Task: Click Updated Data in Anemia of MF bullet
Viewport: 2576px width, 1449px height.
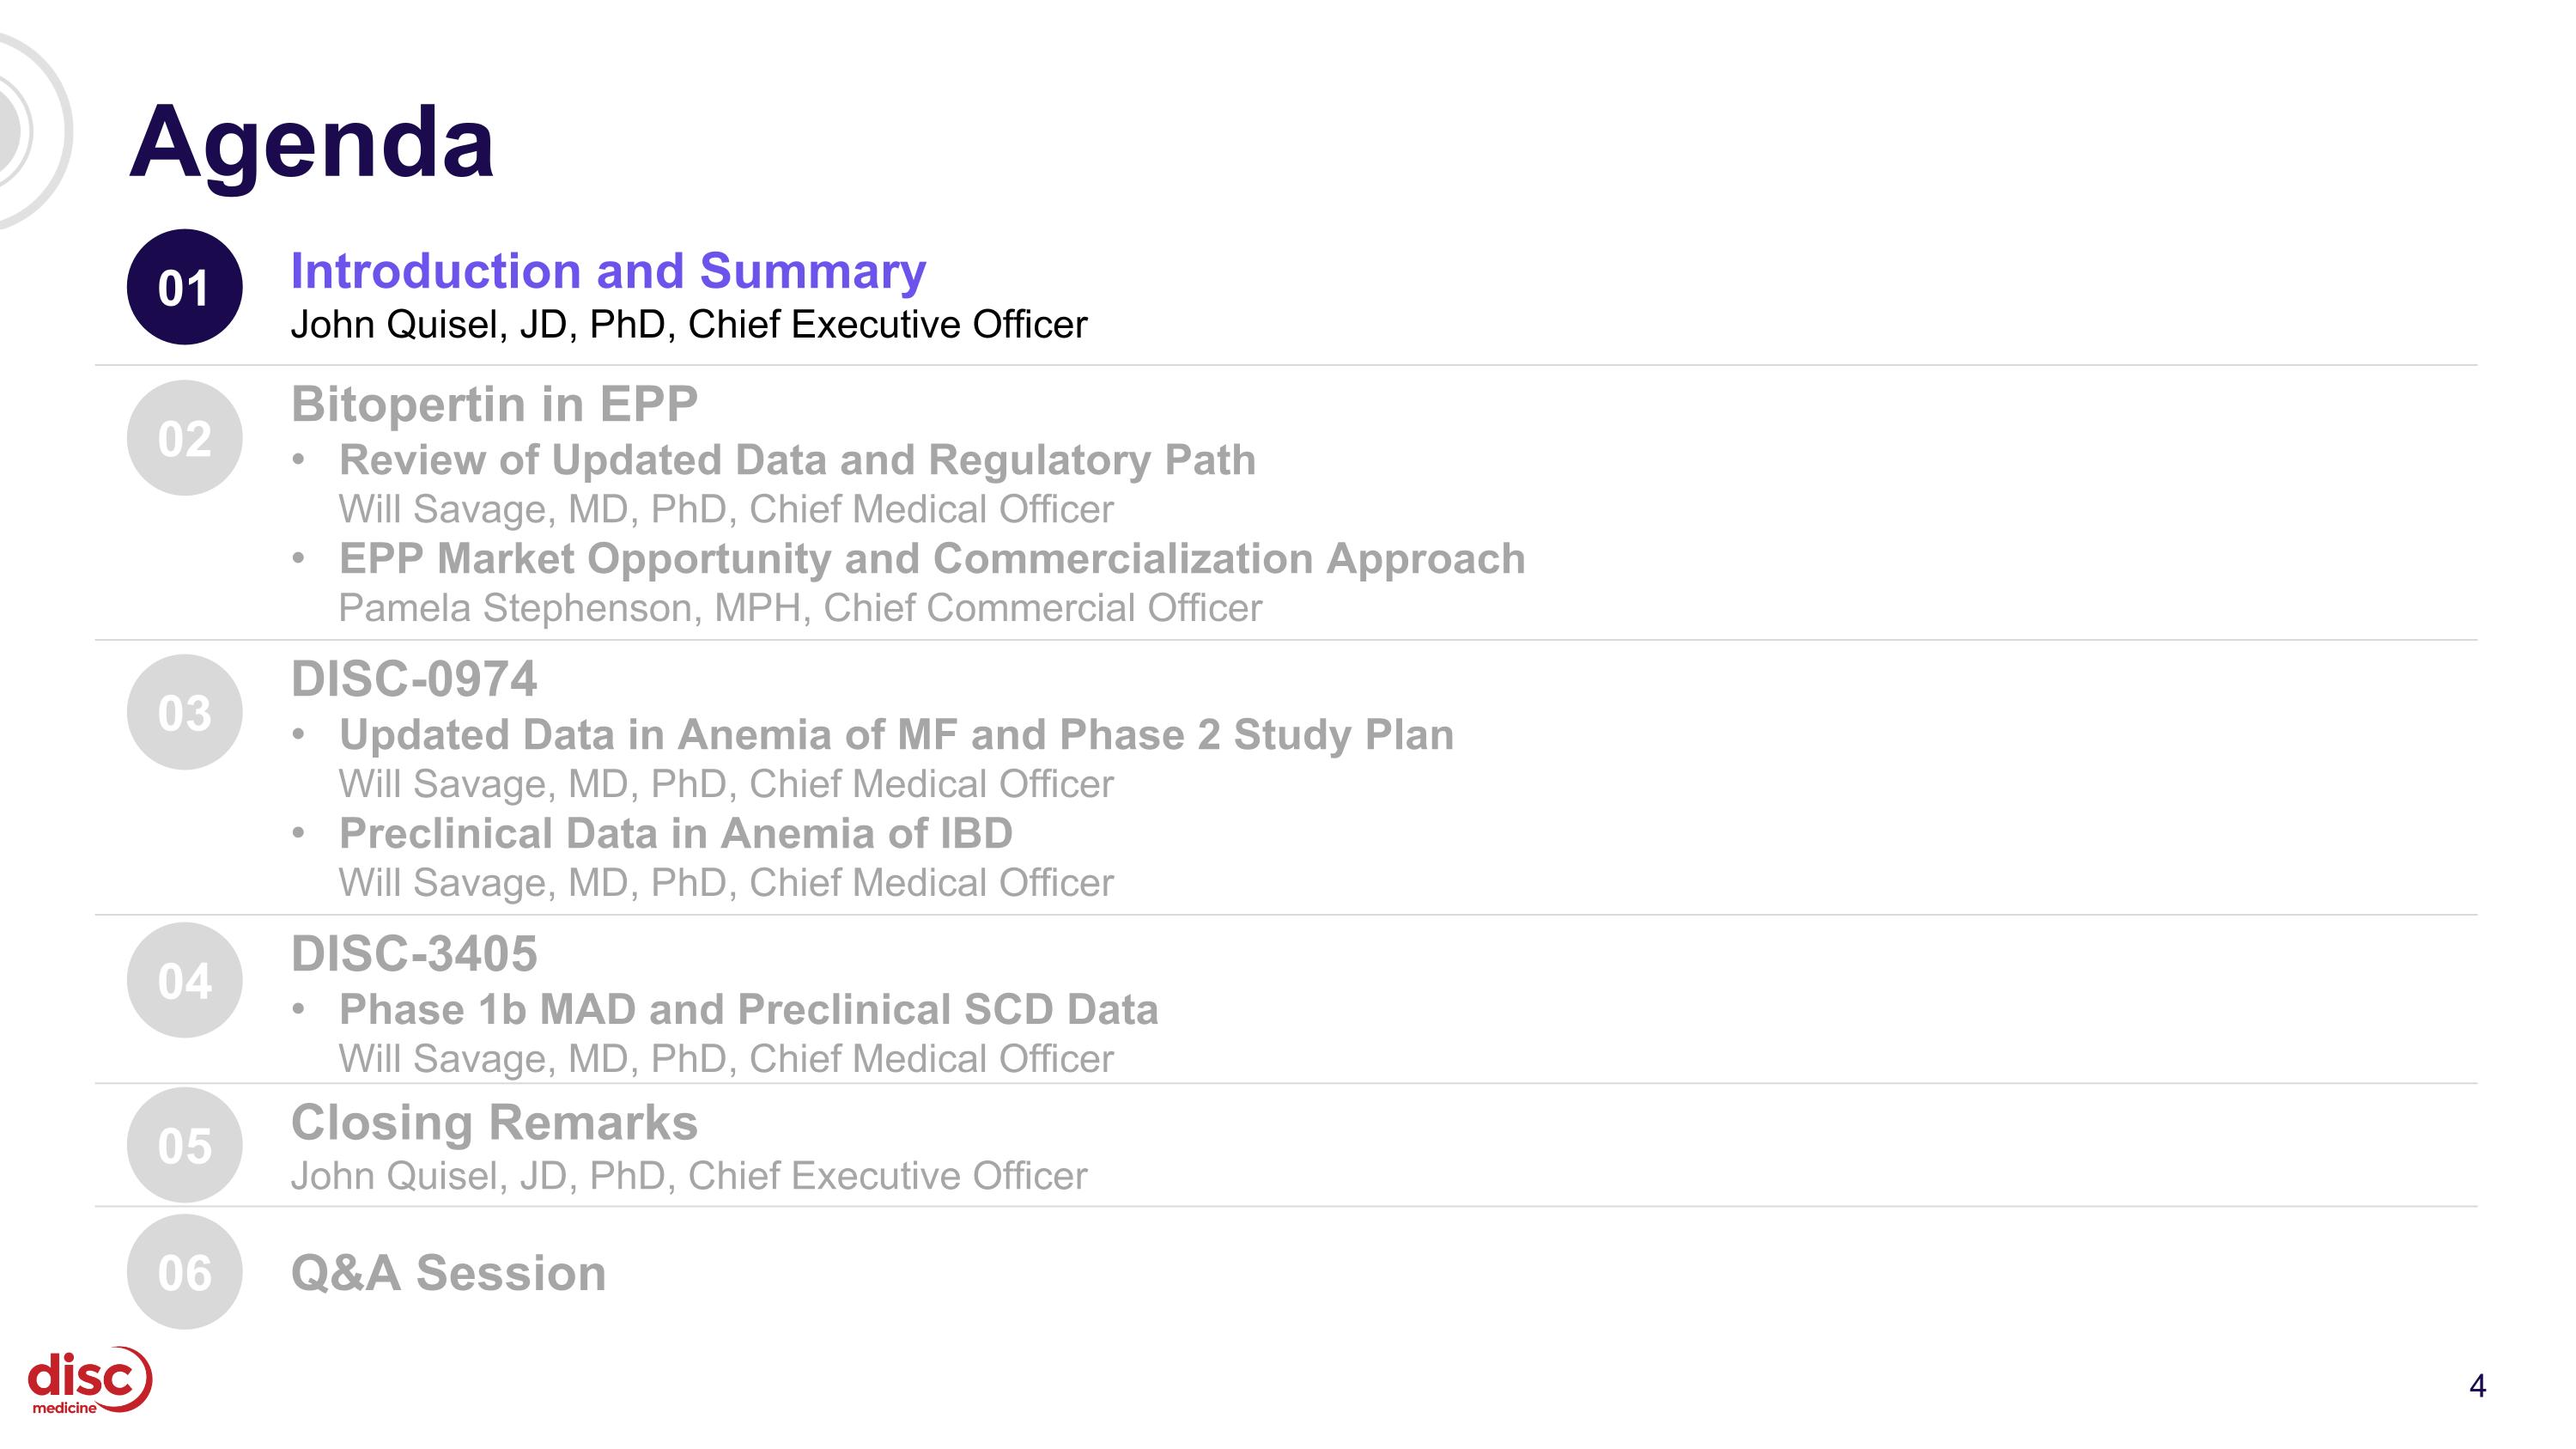Action: click(896, 735)
